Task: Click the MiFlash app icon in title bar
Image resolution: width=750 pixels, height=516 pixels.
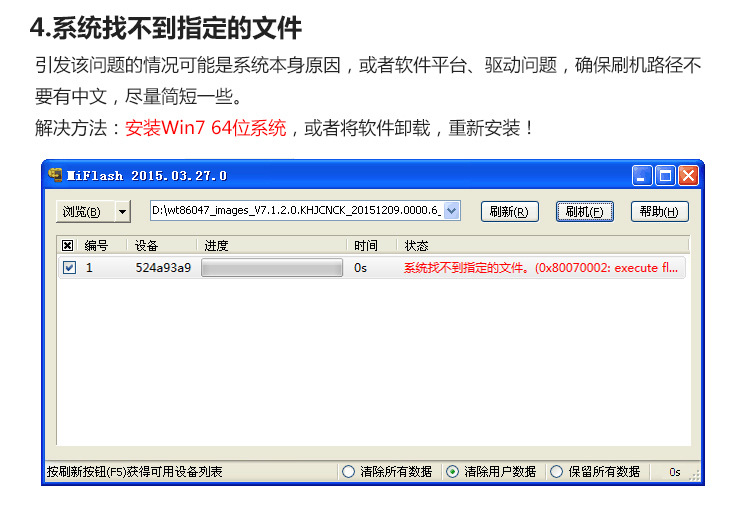Action: 55,175
